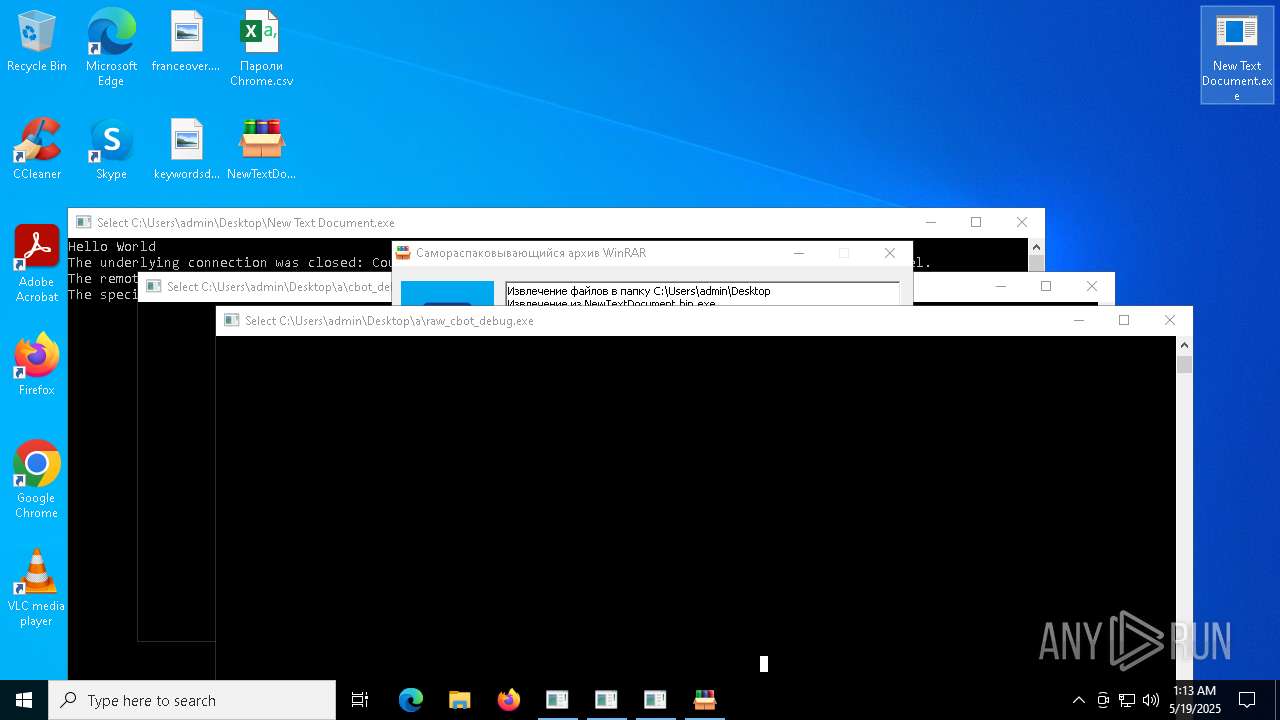The width and height of the screenshot is (1280, 720).
Task: Click raw_cbot_debug.exe window system menu icon
Action: (x=231, y=320)
